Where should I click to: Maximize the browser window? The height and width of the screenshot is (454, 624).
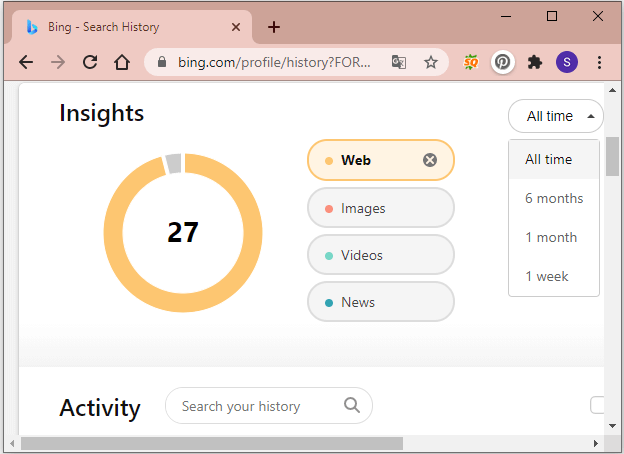coord(552,16)
